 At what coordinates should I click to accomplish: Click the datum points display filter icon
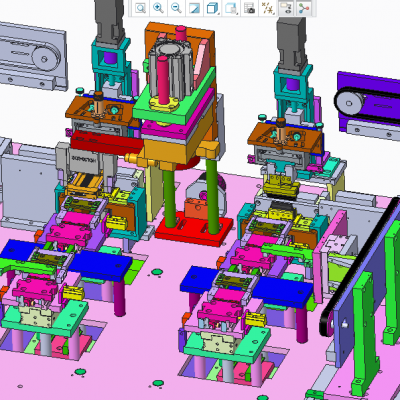pyautogui.click(x=267, y=8)
